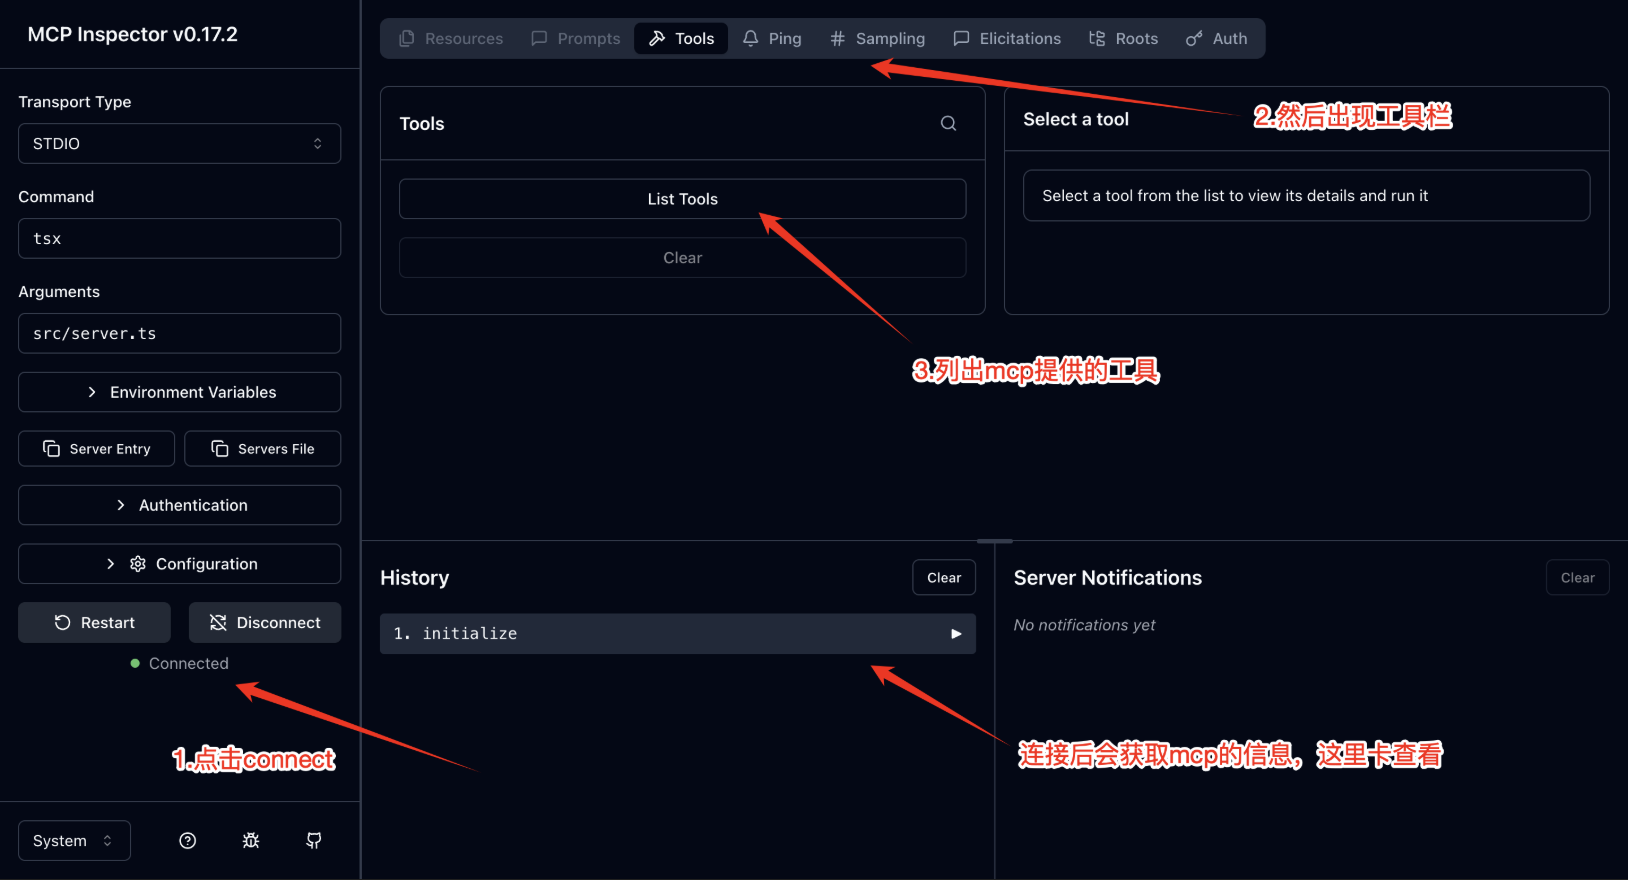Click the Arguments field with src/server.ts
This screenshot has width=1628, height=880.
click(179, 334)
